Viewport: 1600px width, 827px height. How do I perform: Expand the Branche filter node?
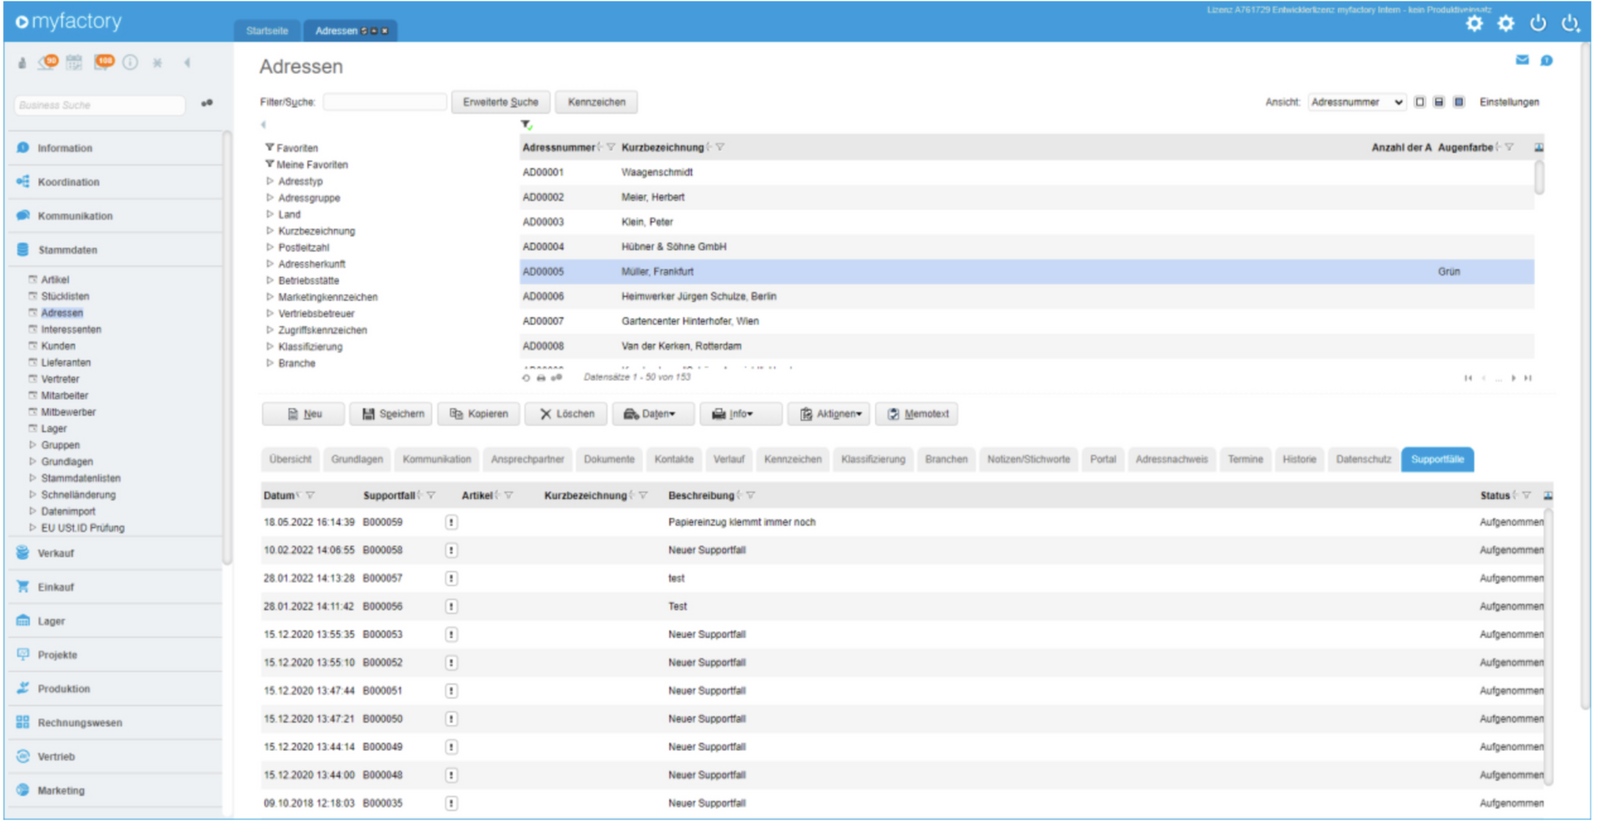270,363
